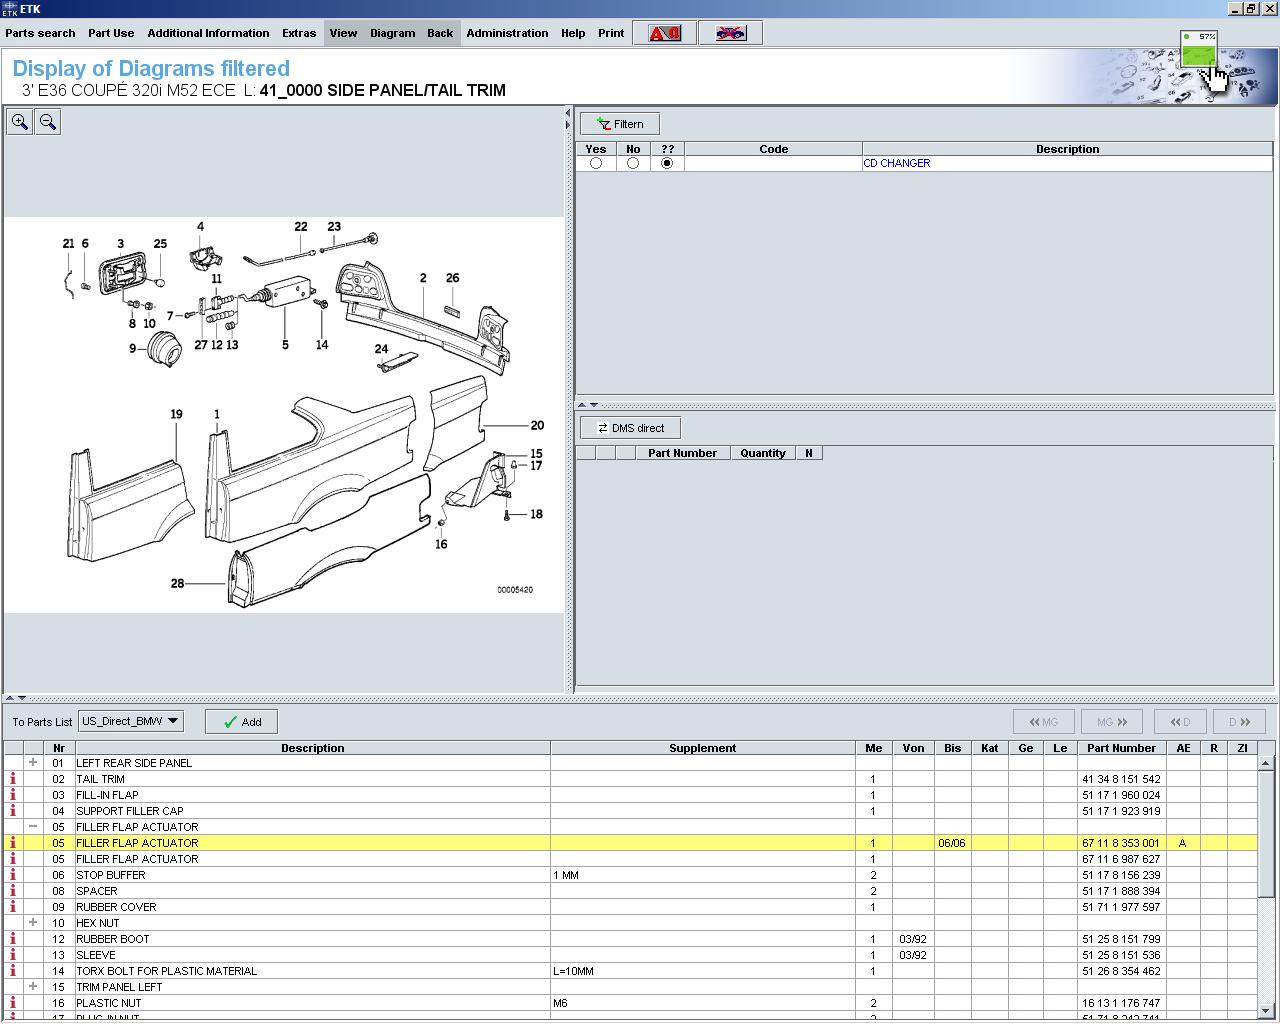Click the car toolbar icon
Viewport: 1280px width, 1024px height.
[731, 33]
